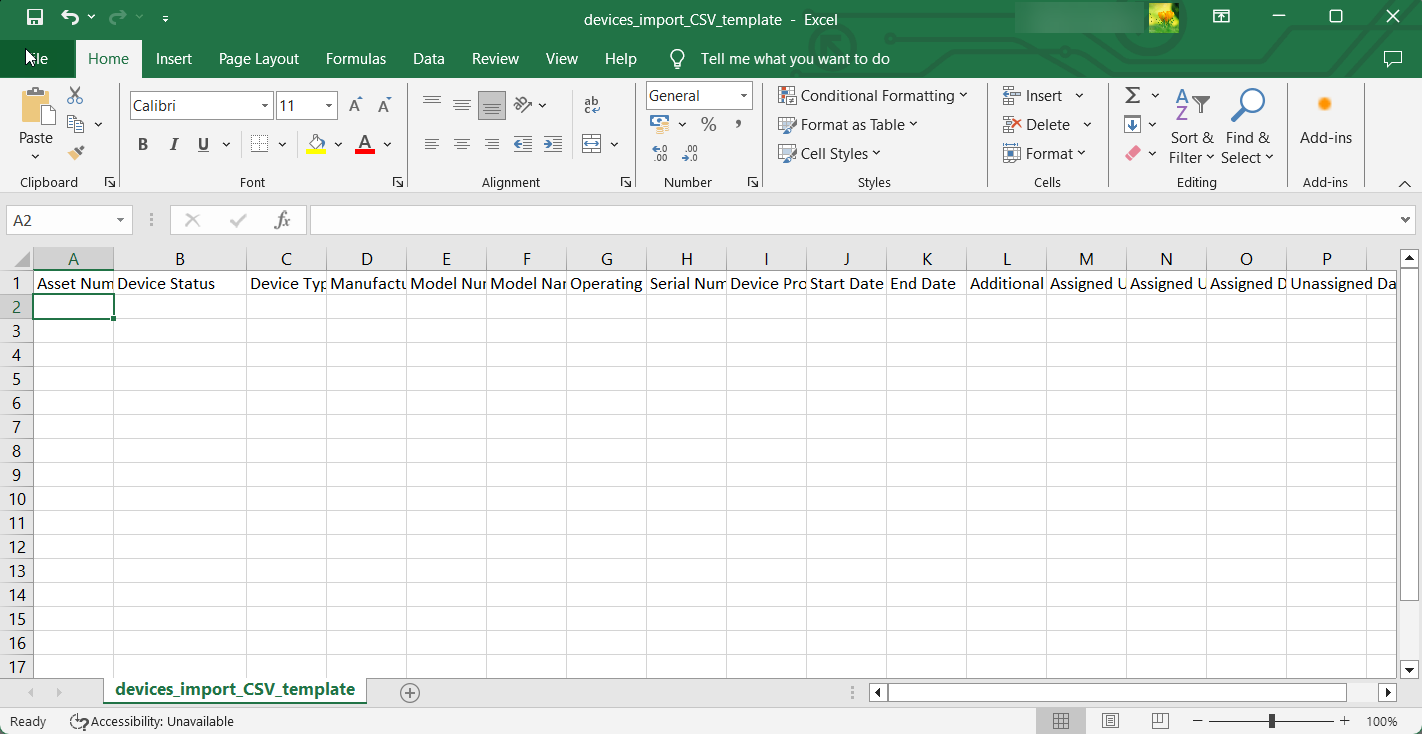Click the Fill down arrow icon

tap(1133, 124)
